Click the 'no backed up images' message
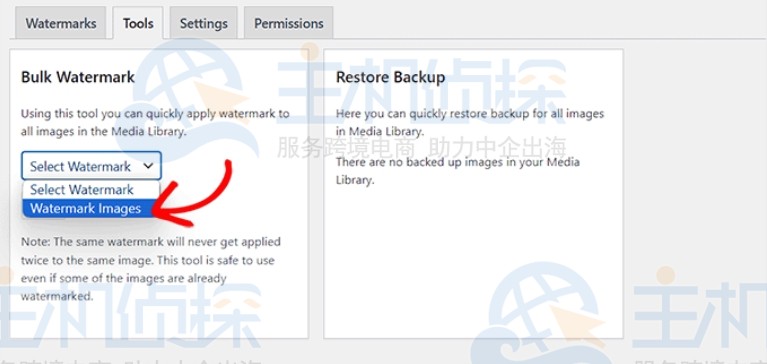Viewport: 767px width, 364px height. 457,171
